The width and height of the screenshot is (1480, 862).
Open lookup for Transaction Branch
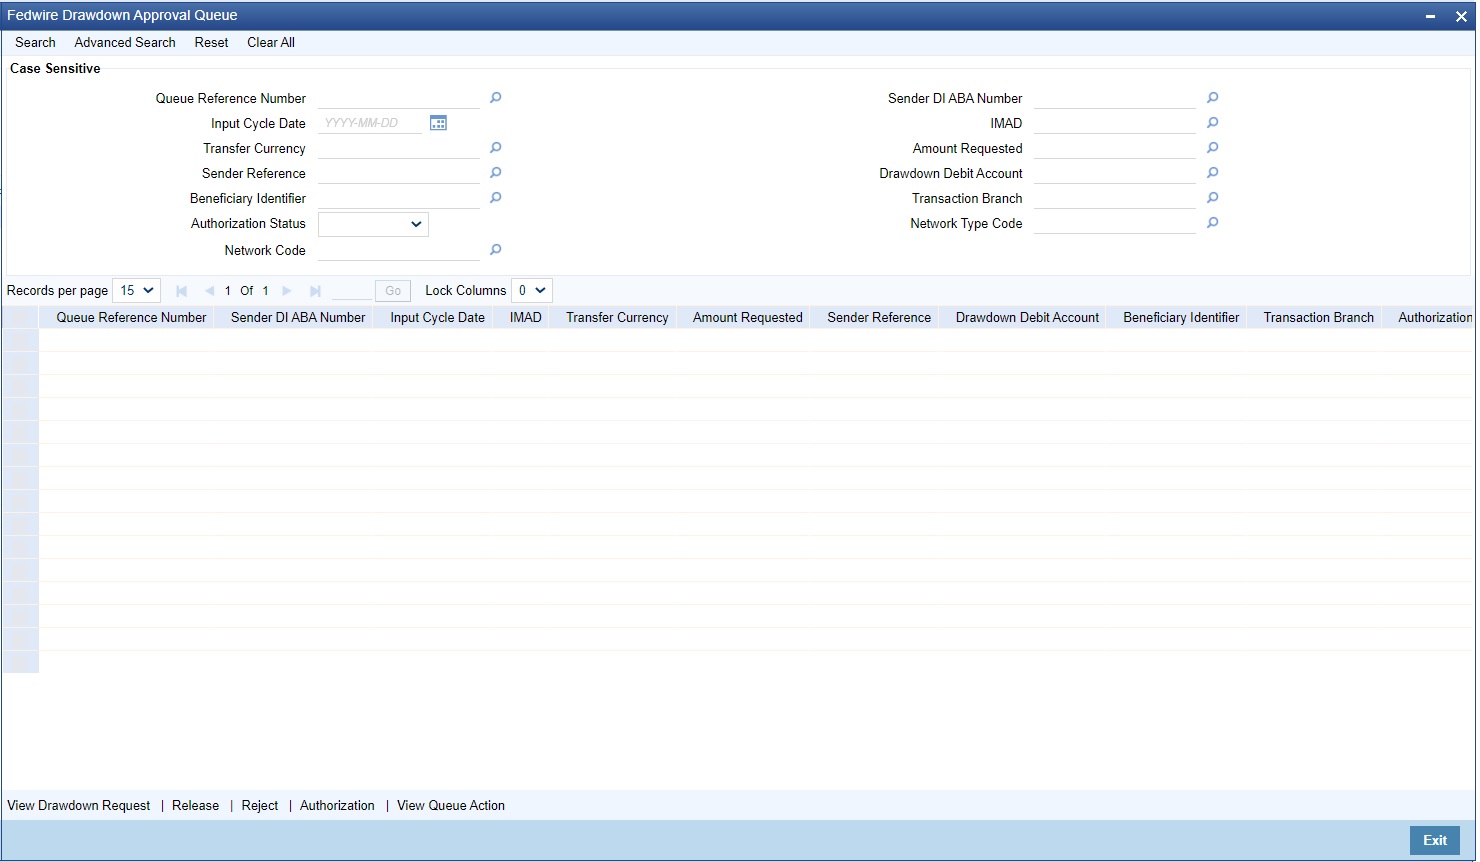click(1212, 198)
